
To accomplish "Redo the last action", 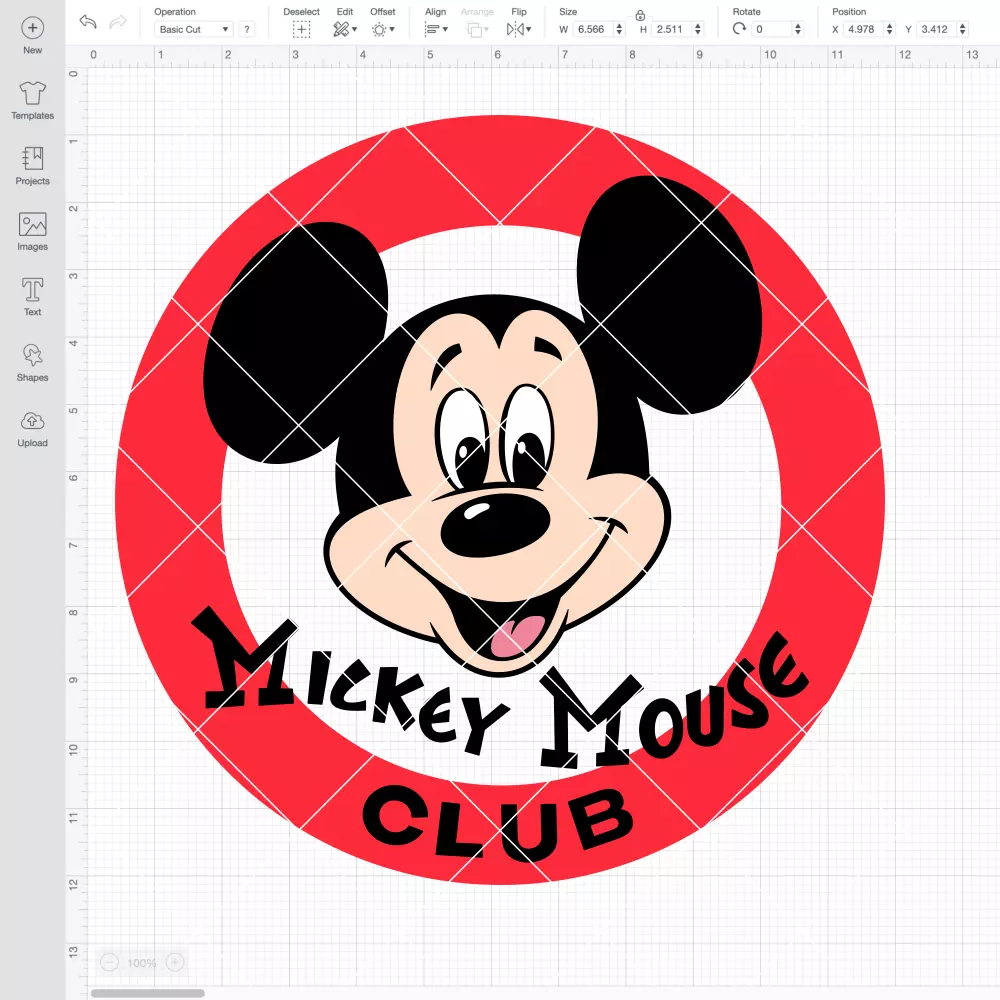I will pos(118,22).
